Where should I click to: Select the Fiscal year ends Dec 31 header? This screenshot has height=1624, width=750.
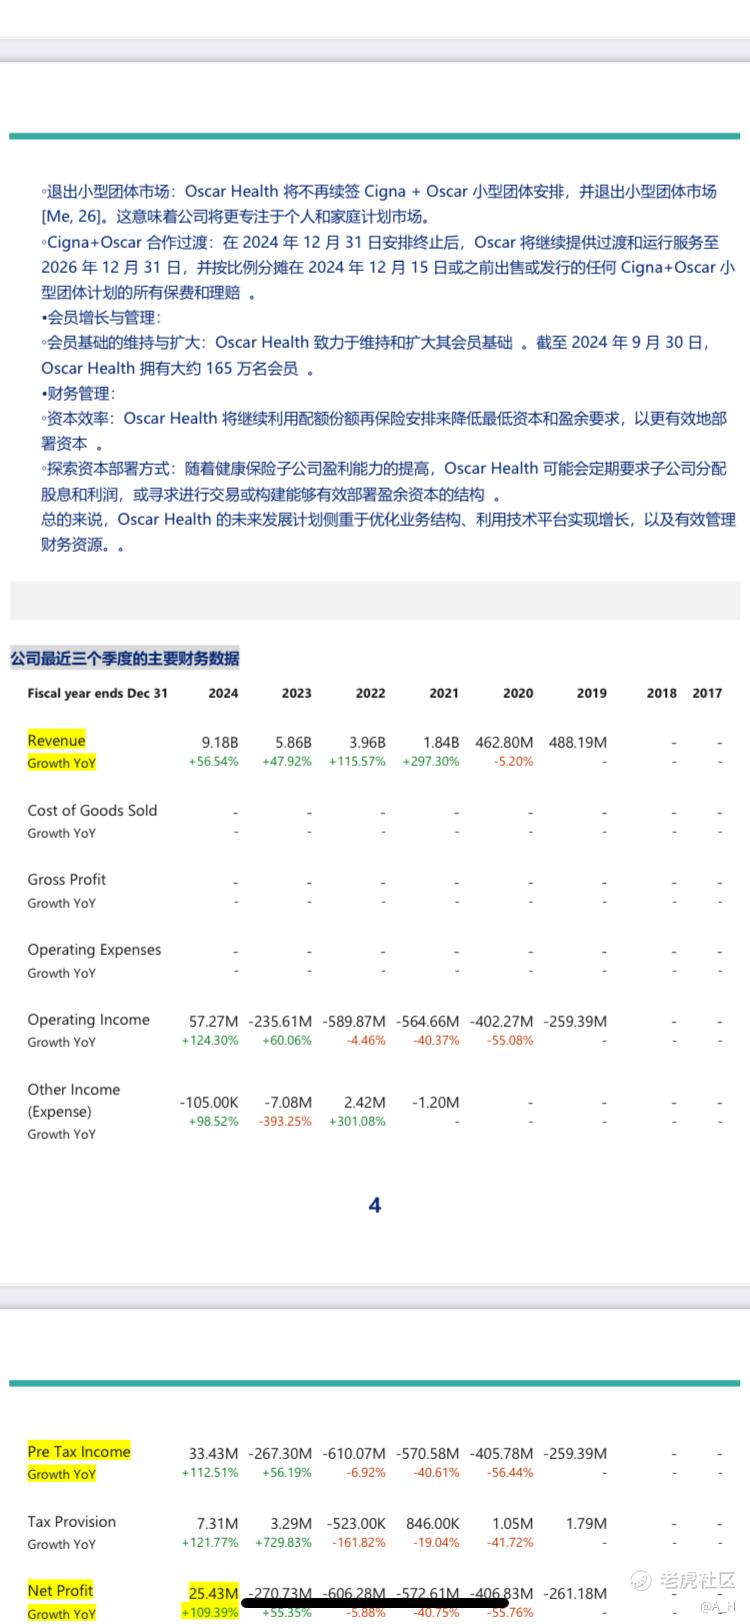tap(98, 693)
